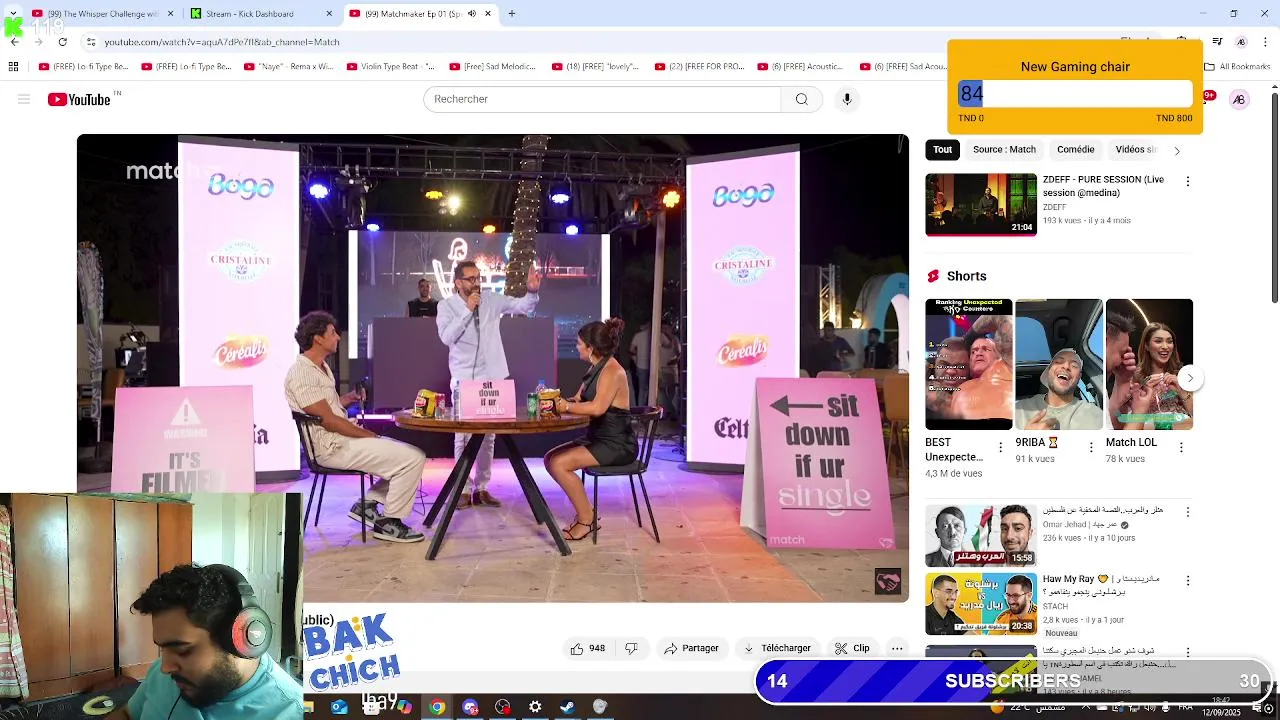Click the browser address bar URL
Screen dimensions: 1280x720
(x=222, y=42)
